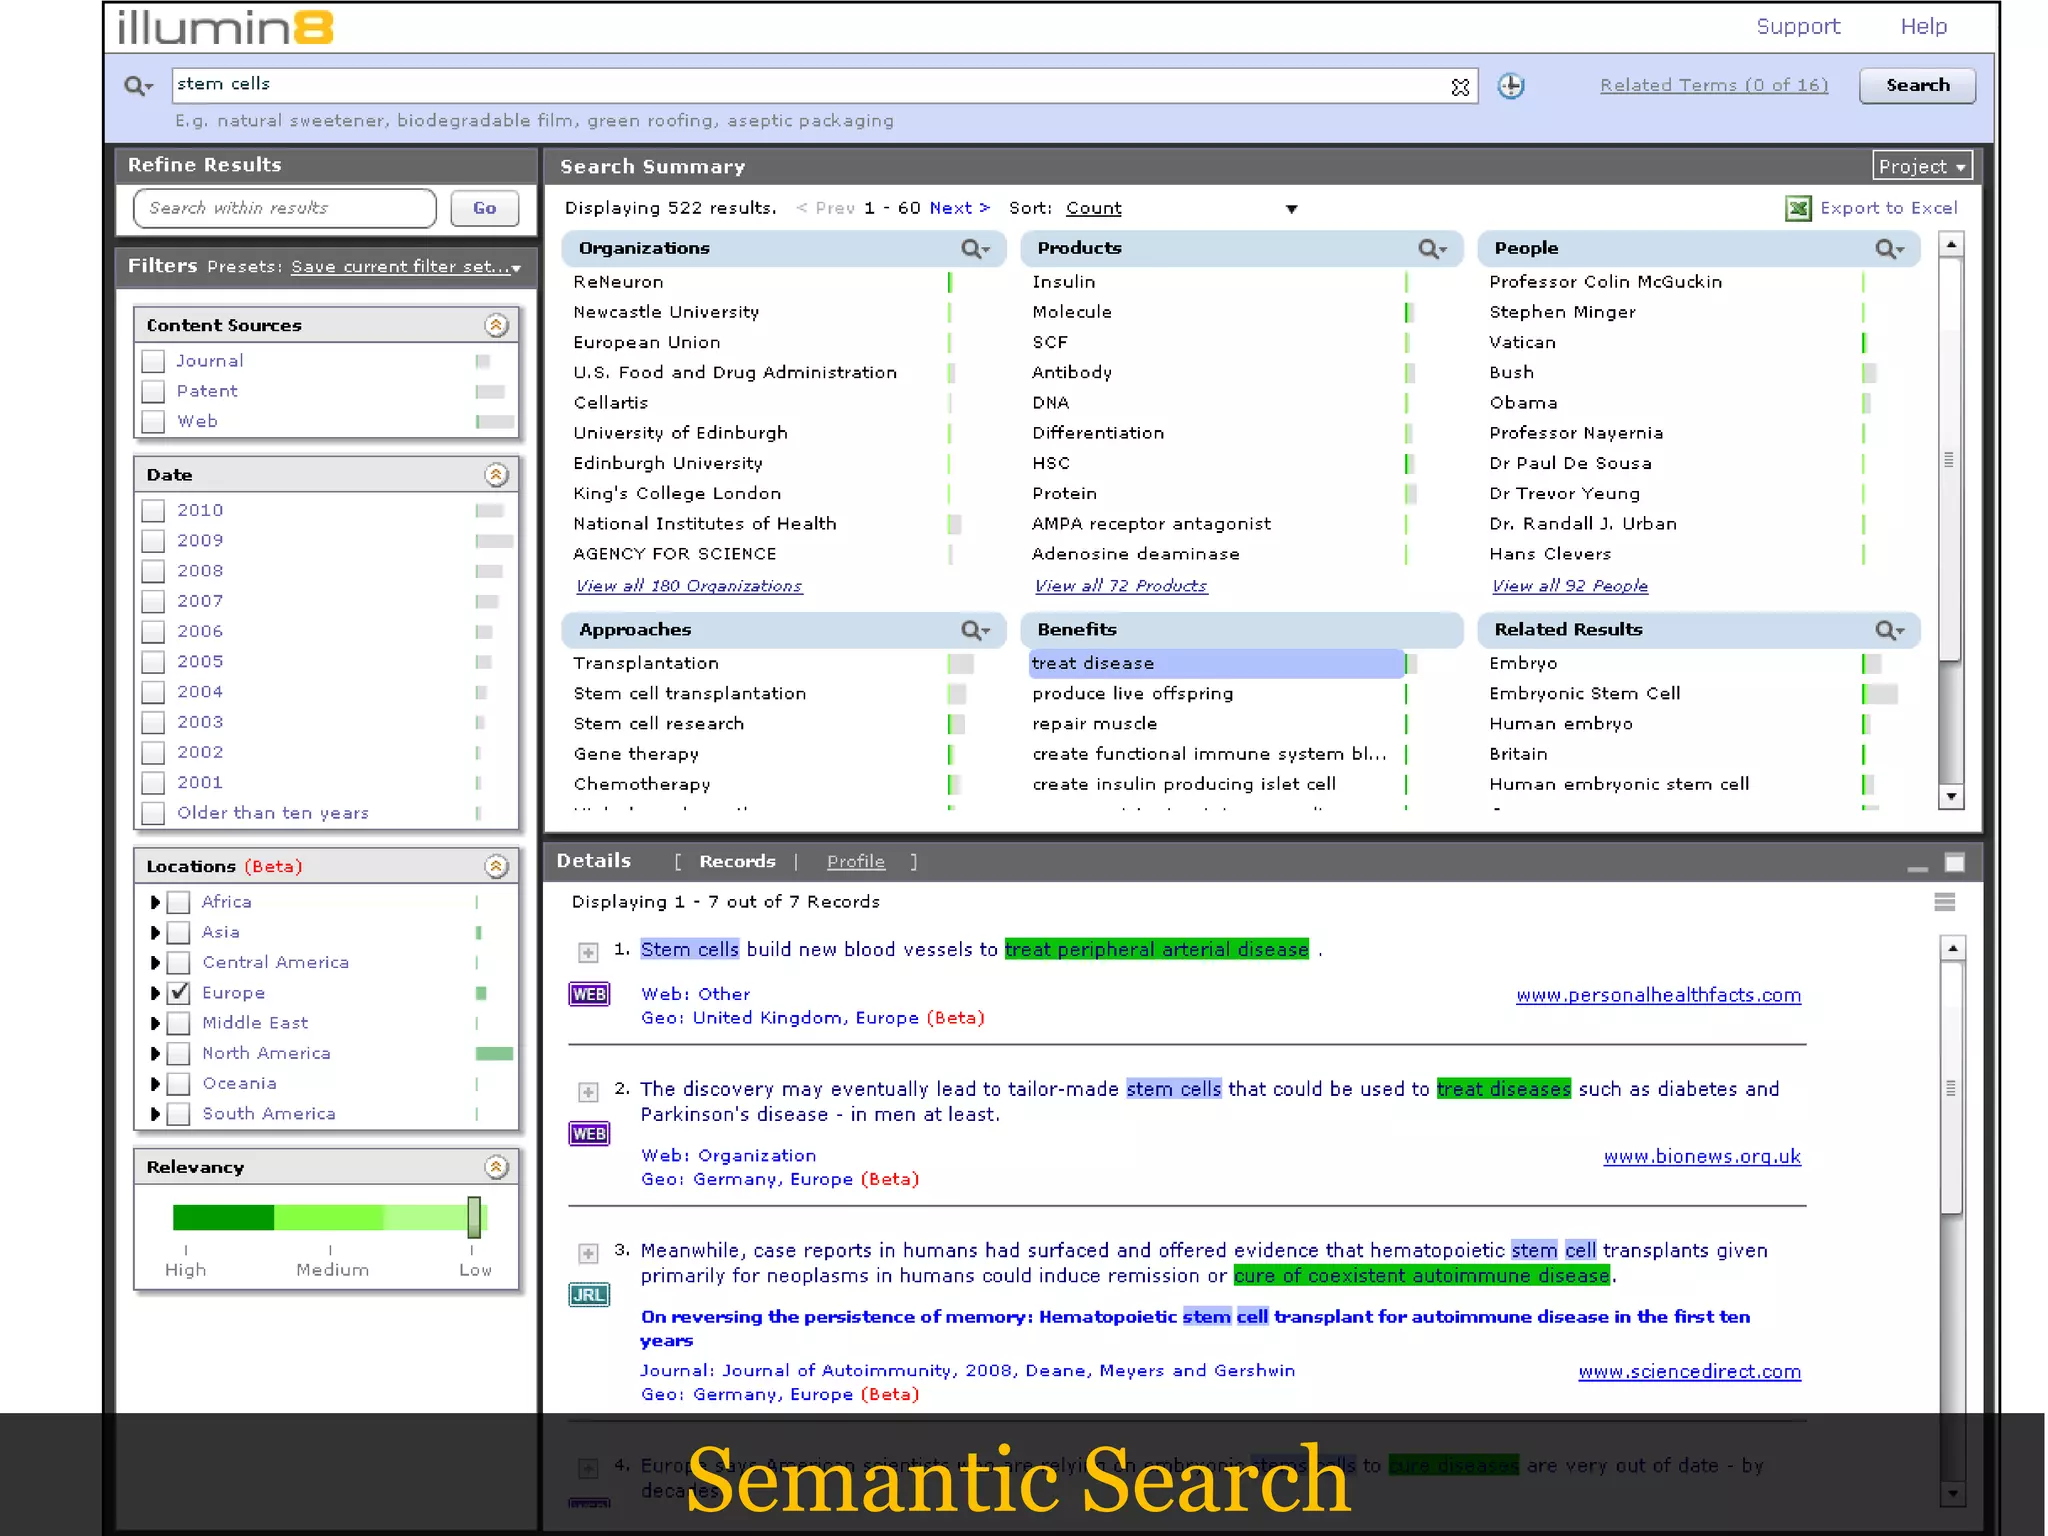
Task: Click the Search within results field
Action: pos(284,208)
